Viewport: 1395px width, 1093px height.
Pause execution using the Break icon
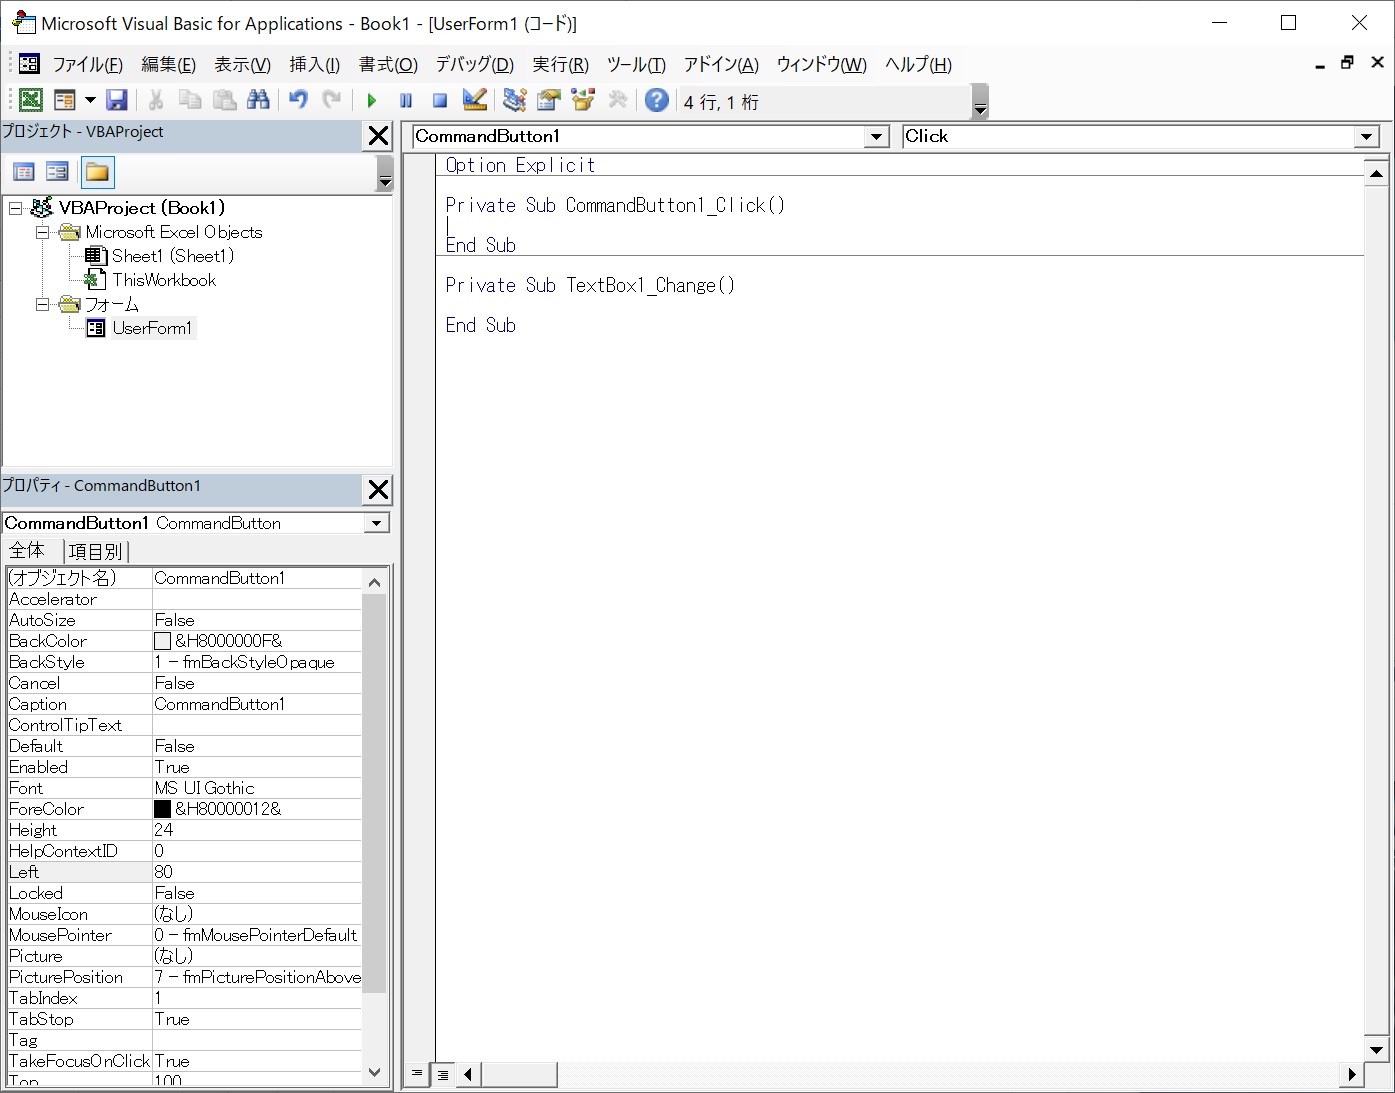tap(405, 100)
